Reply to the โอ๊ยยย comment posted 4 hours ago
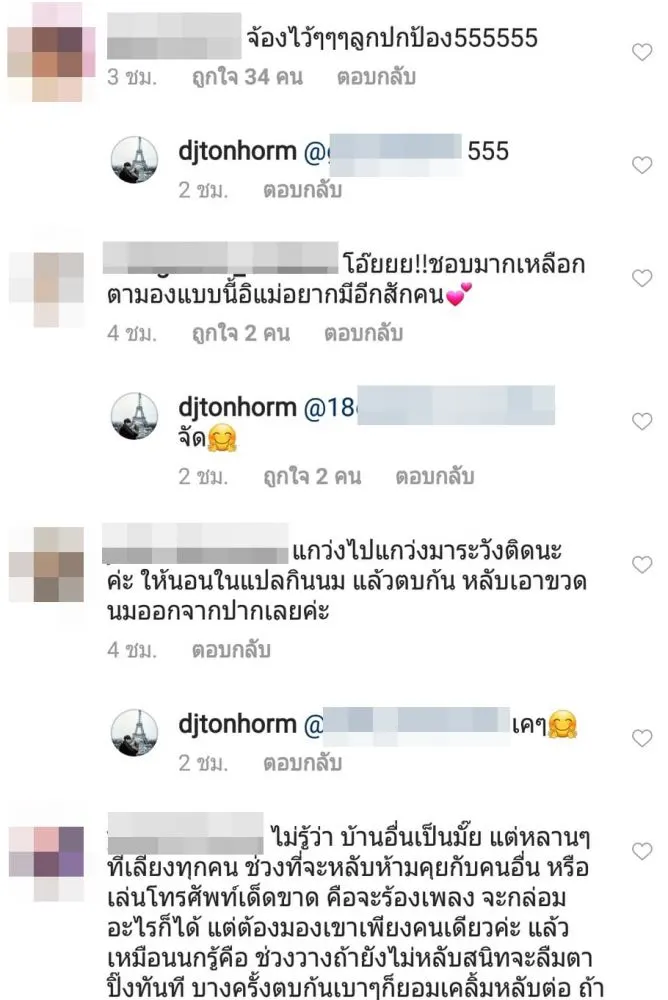 (364, 333)
